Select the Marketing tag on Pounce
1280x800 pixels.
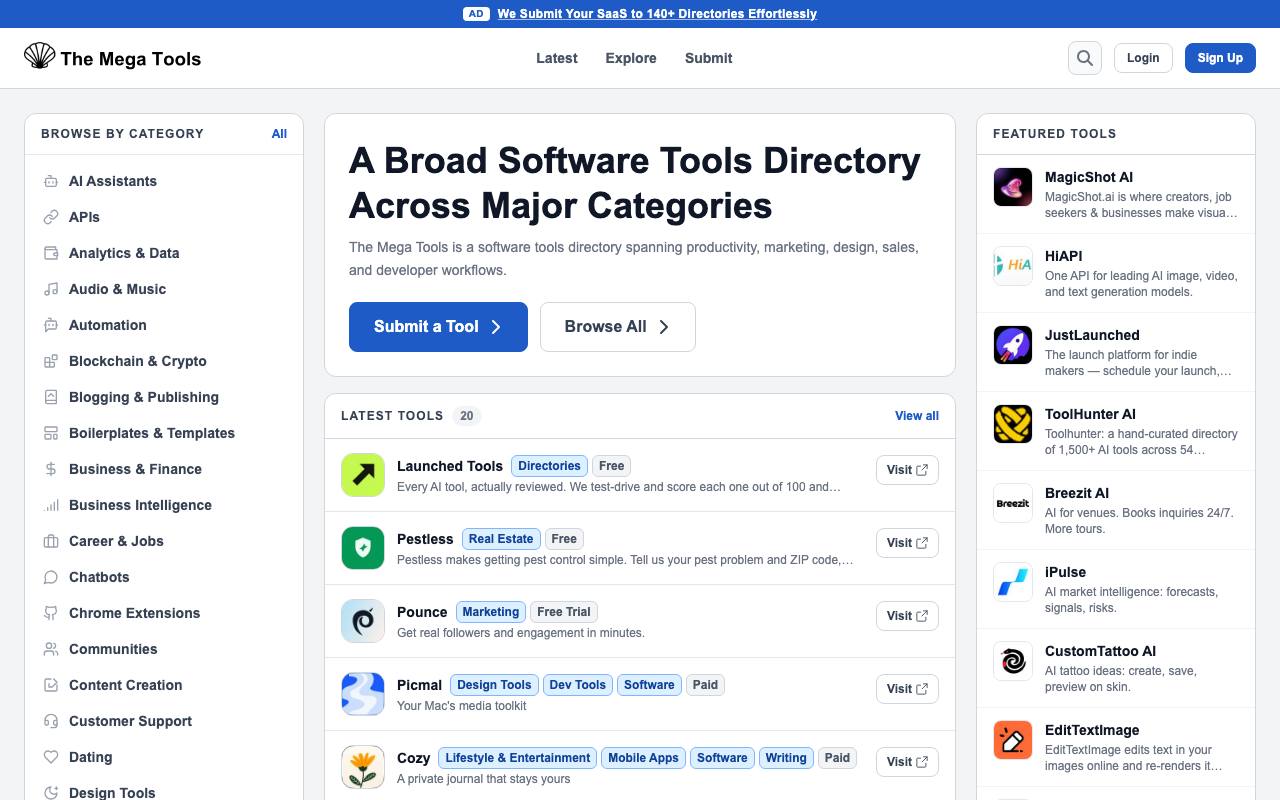tap(490, 612)
